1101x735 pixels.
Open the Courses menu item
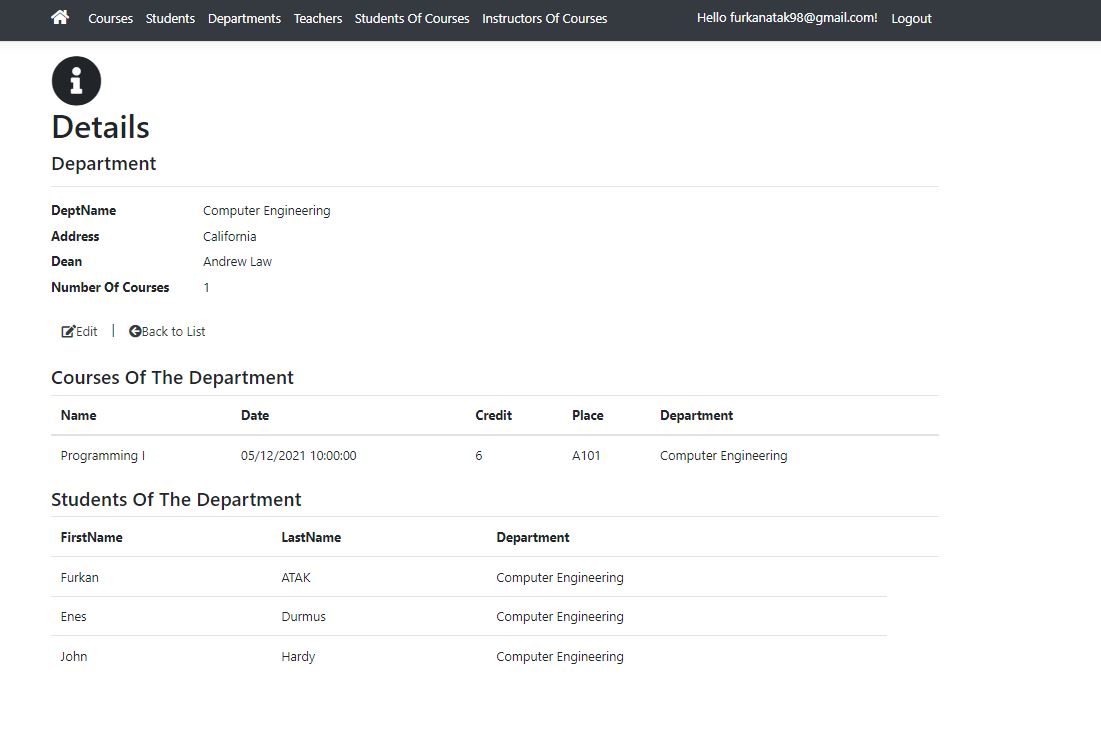(110, 18)
